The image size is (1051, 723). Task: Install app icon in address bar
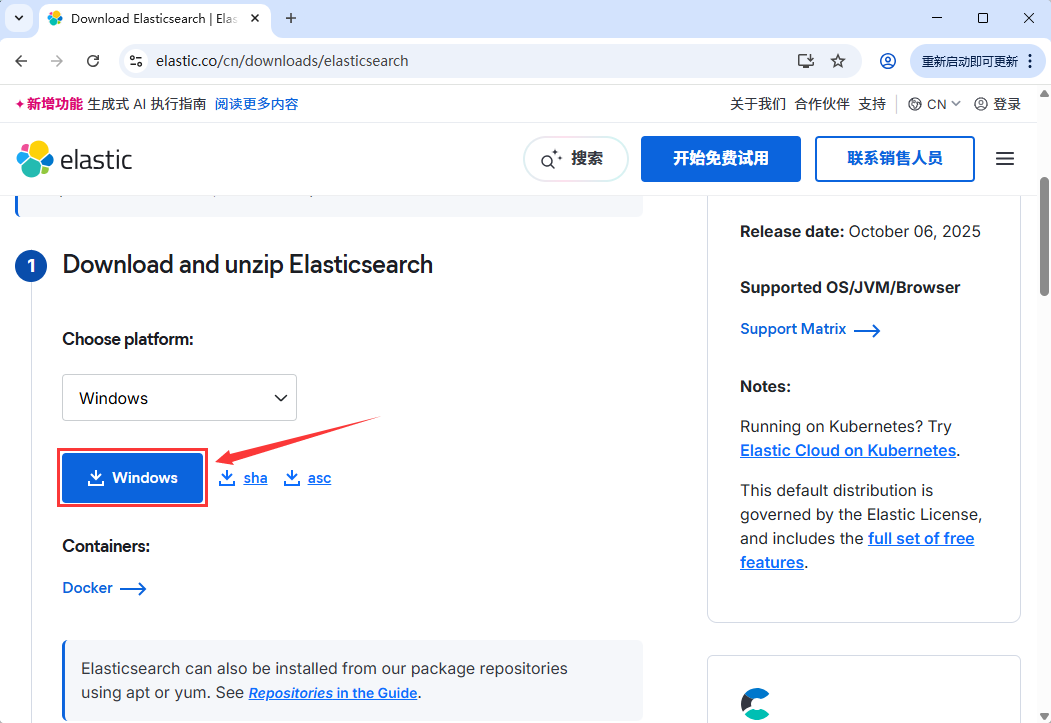pyautogui.click(x=806, y=61)
